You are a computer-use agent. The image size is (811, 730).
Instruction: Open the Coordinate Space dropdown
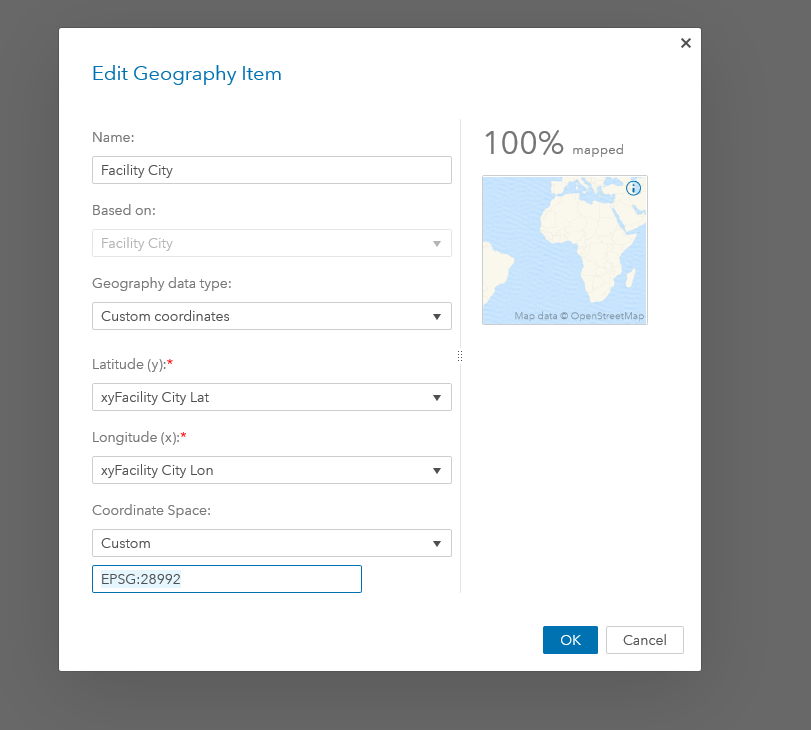[271, 543]
